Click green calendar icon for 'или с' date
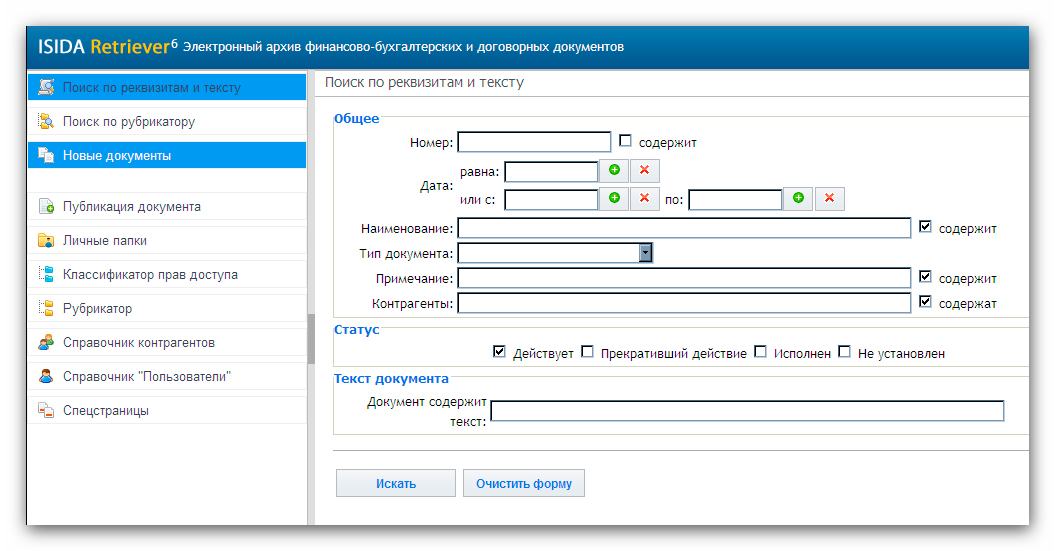The image size is (1055, 551). pyautogui.click(x=614, y=198)
